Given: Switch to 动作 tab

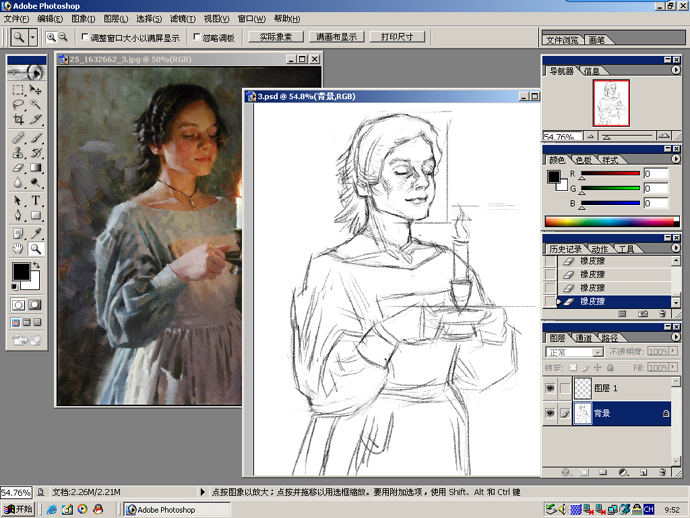Looking at the screenshot, I should point(599,250).
